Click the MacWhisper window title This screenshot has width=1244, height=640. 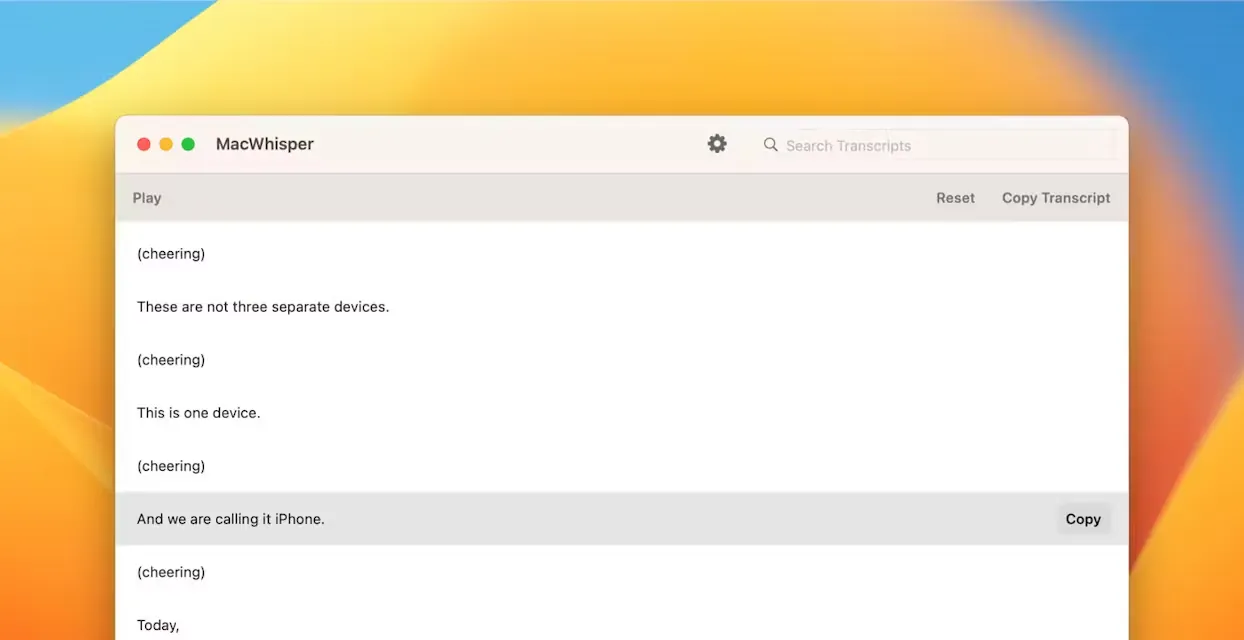pos(265,144)
